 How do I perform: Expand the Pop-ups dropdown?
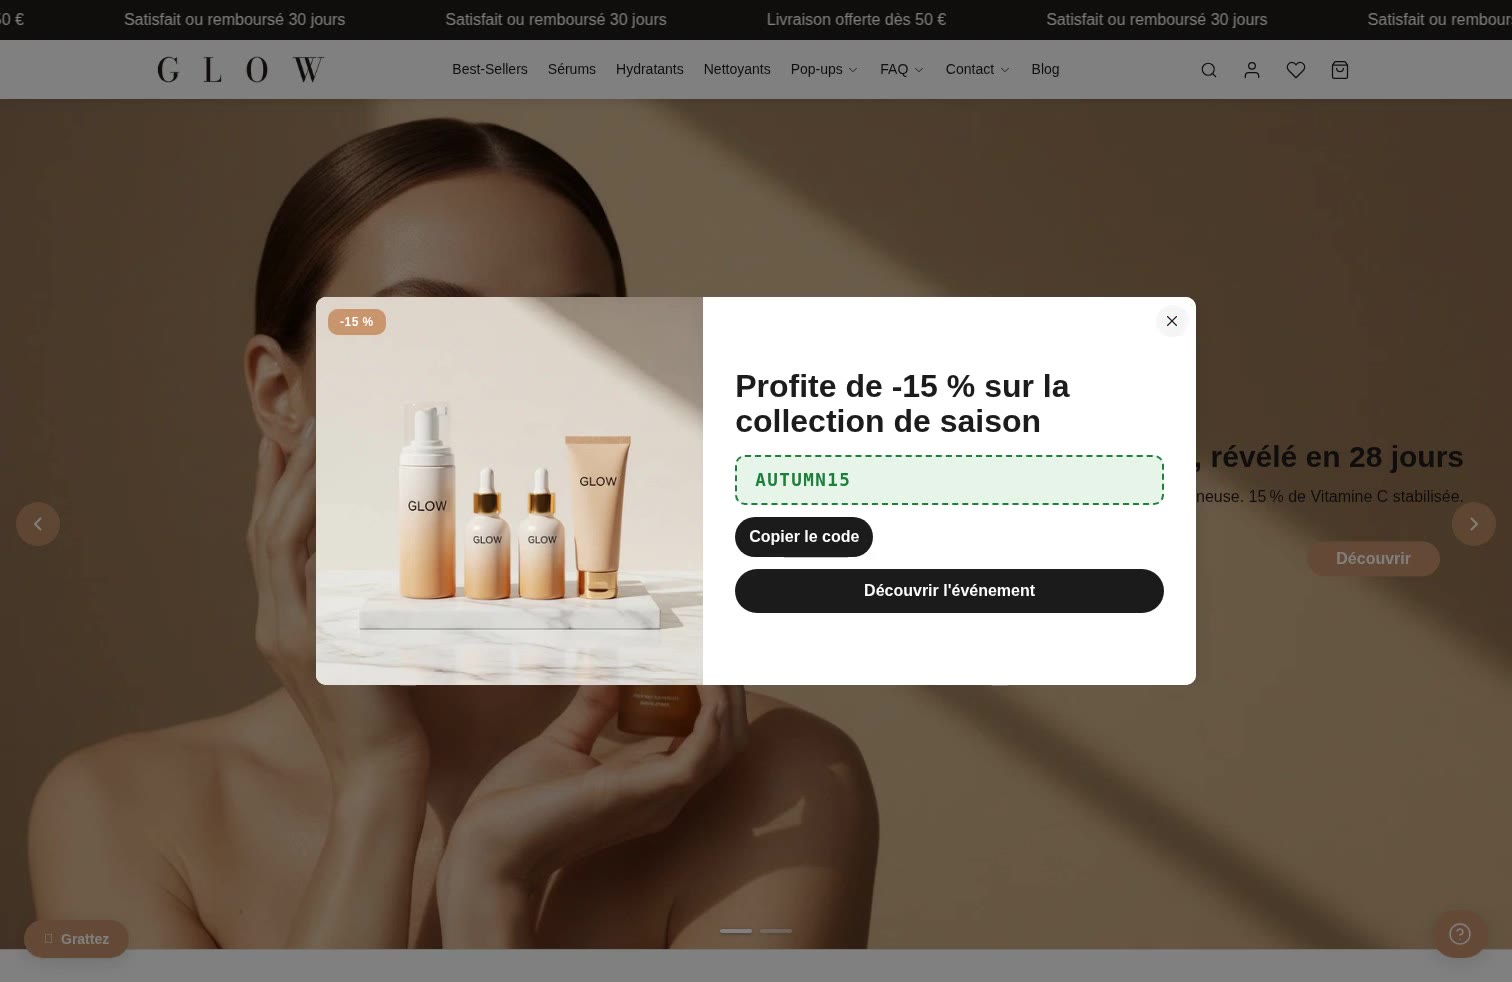(824, 69)
